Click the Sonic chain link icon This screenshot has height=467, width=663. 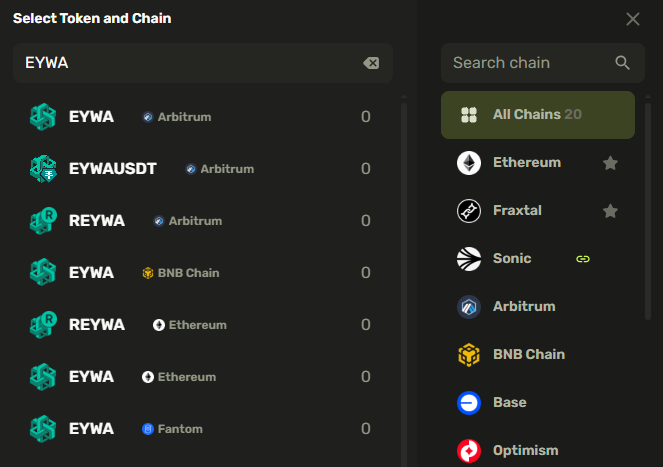[583, 259]
